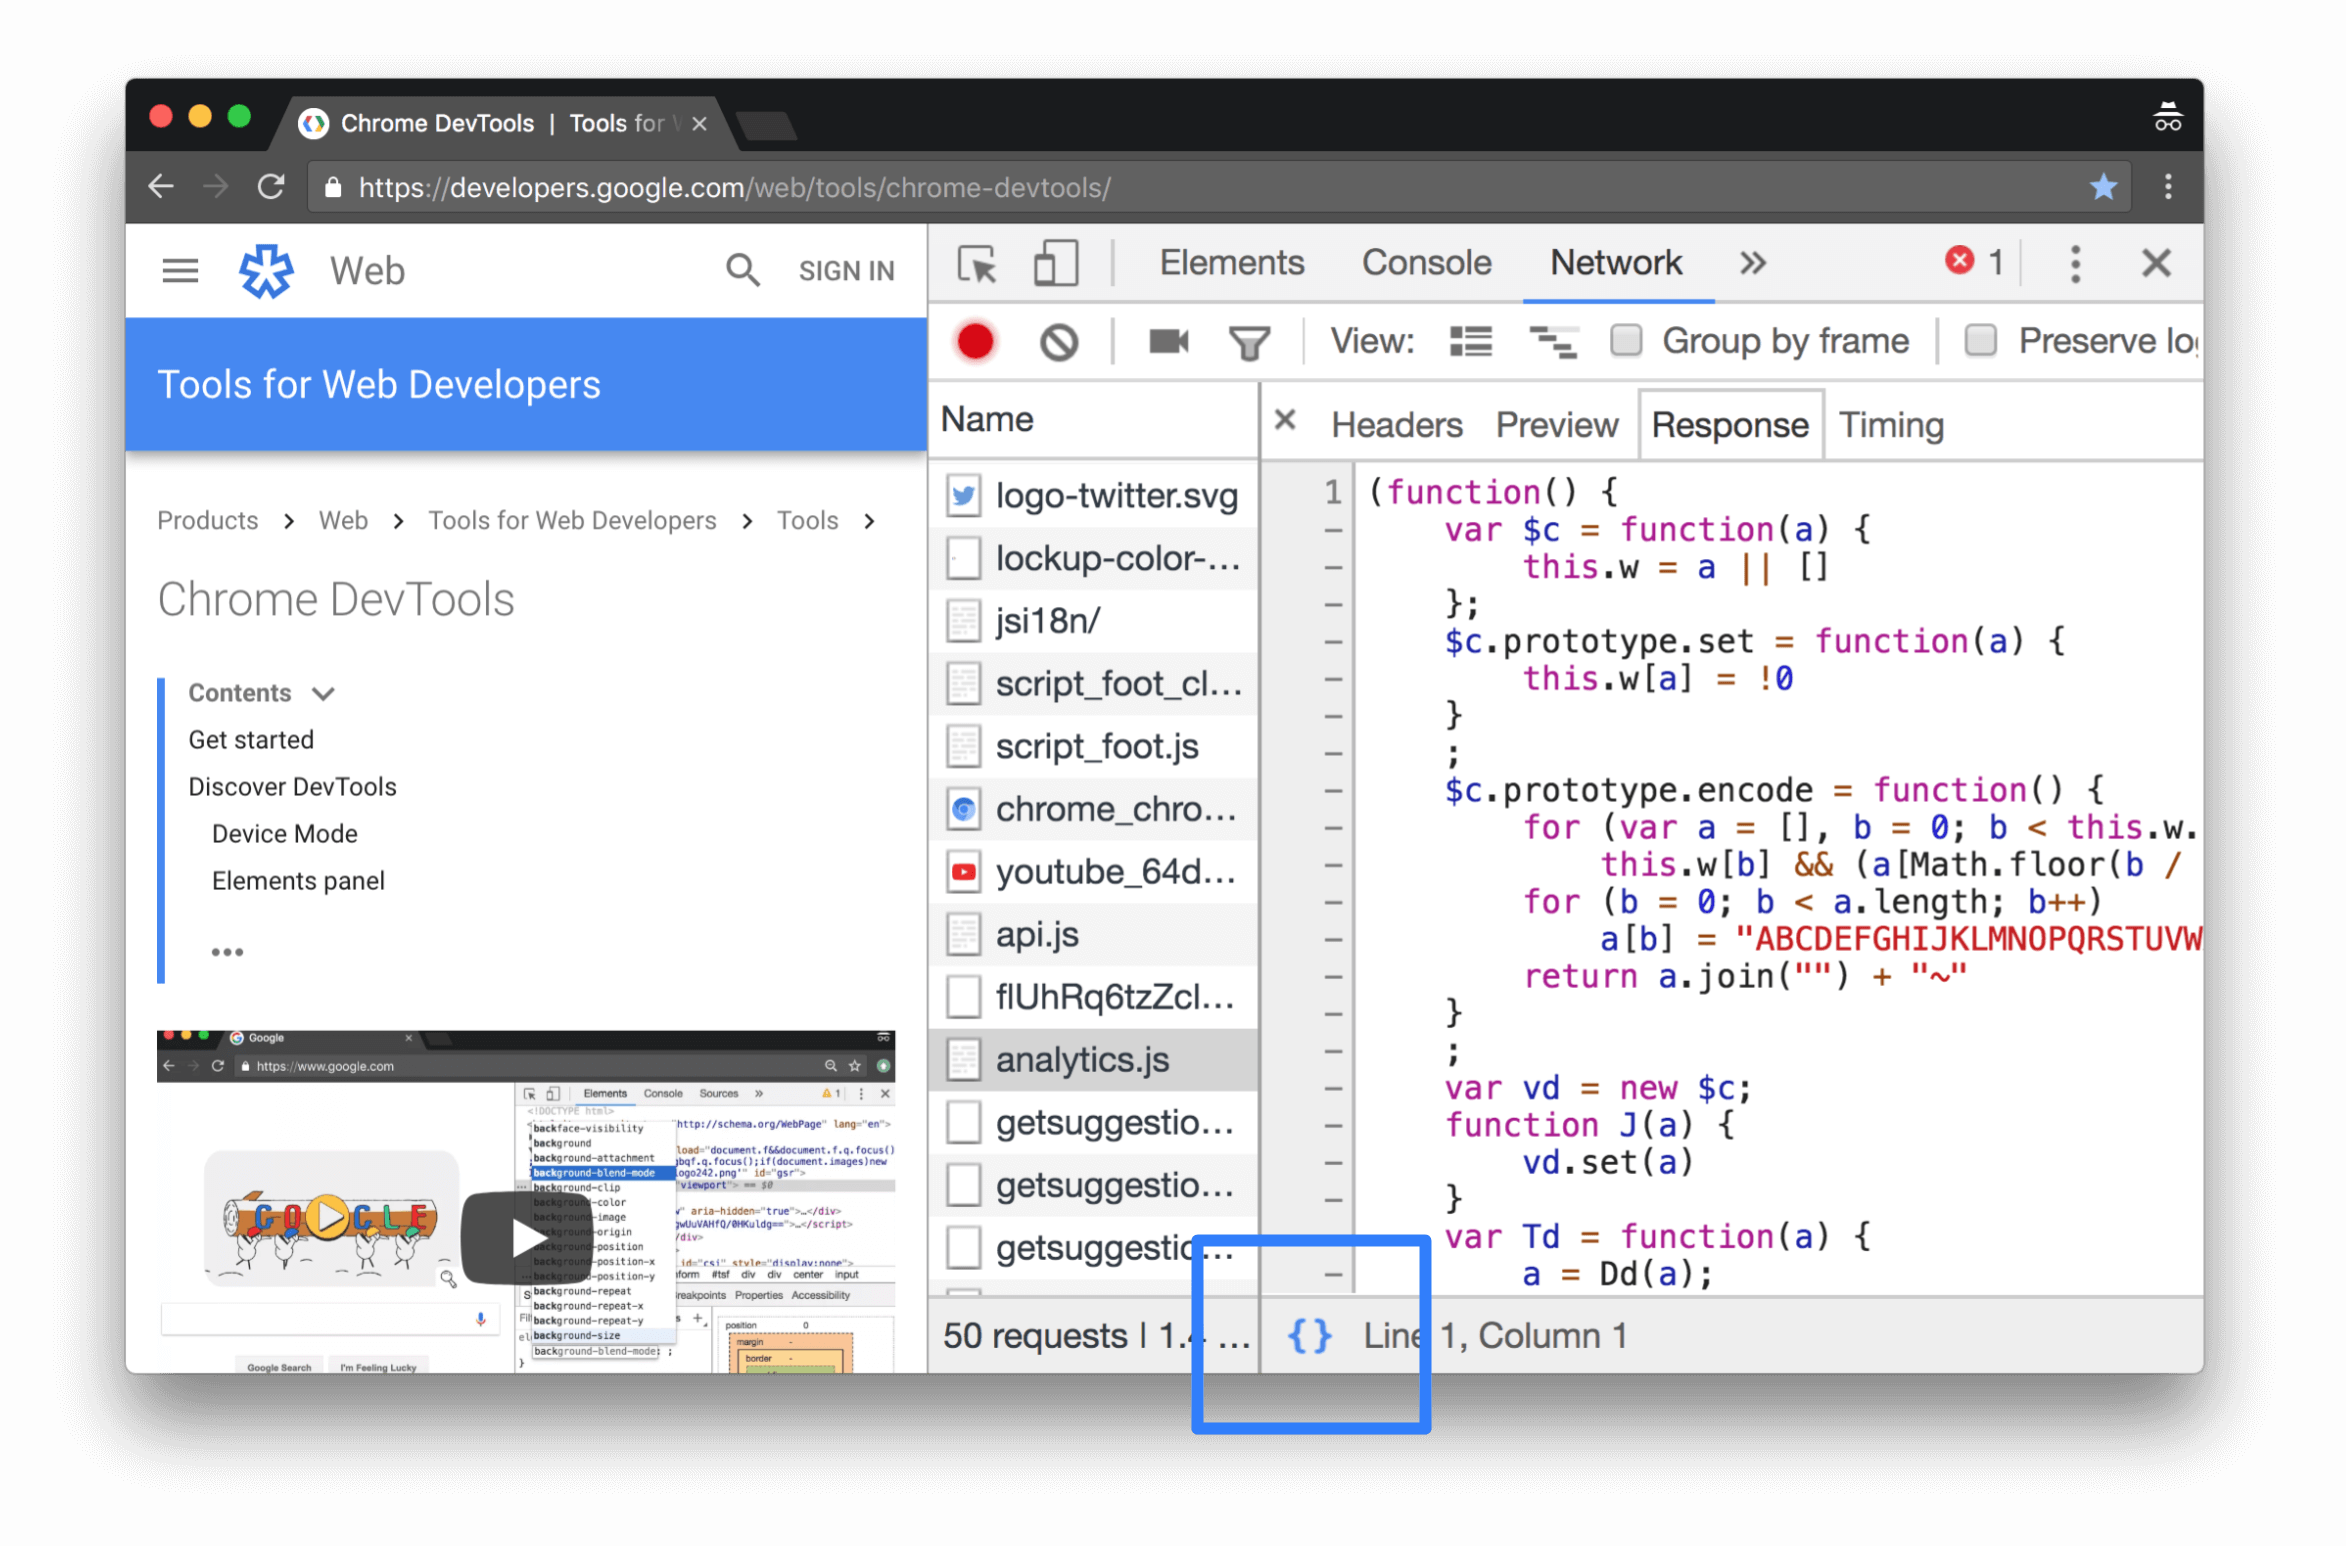Click the Headers tab in panel
The width and height of the screenshot is (2346, 1546).
[x=1394, y=424]
